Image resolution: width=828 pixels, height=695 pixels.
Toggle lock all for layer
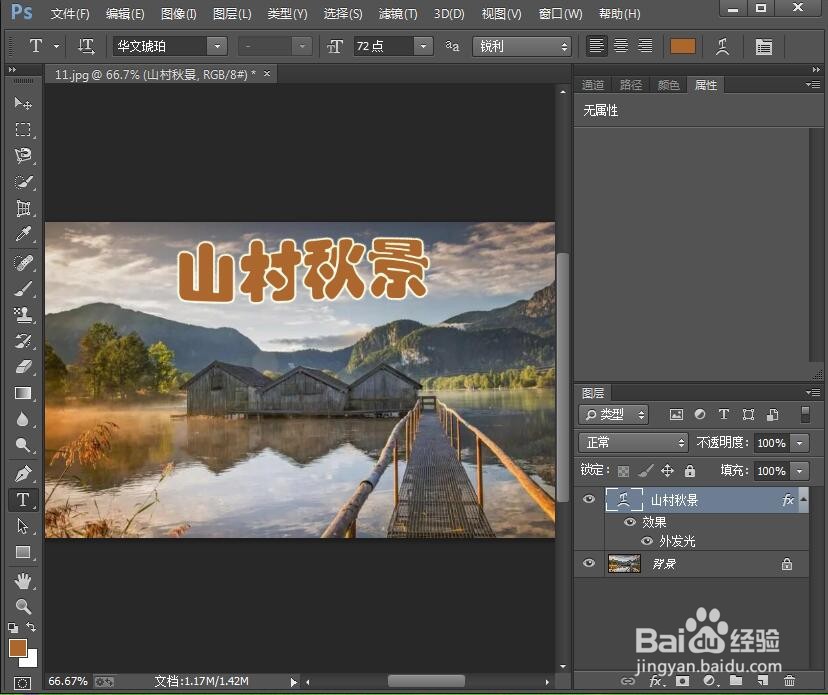click(690, 471)
